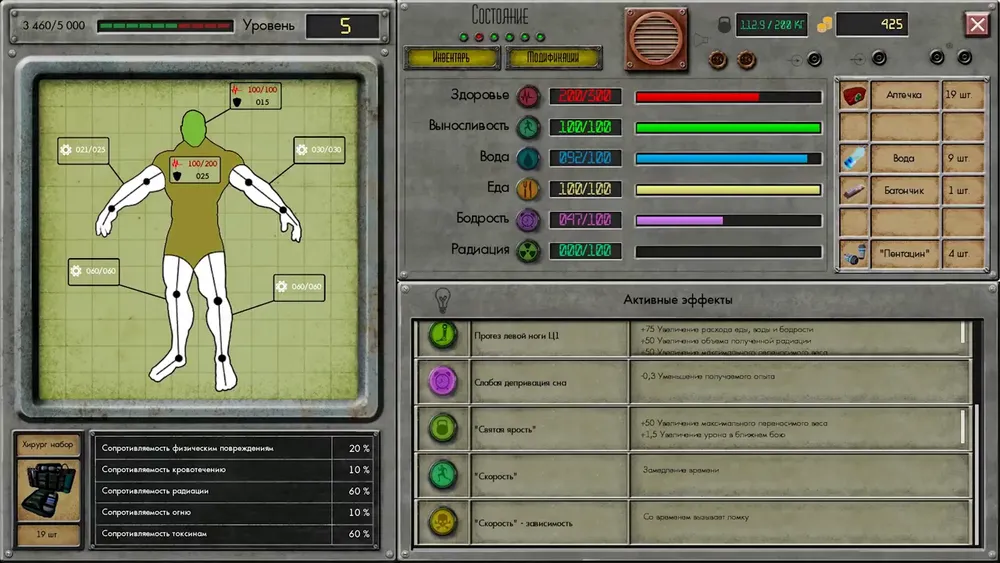Click the stamina runner icon next to Выносливость
This screenshot has width=1000, height=563.
point(528,127)
